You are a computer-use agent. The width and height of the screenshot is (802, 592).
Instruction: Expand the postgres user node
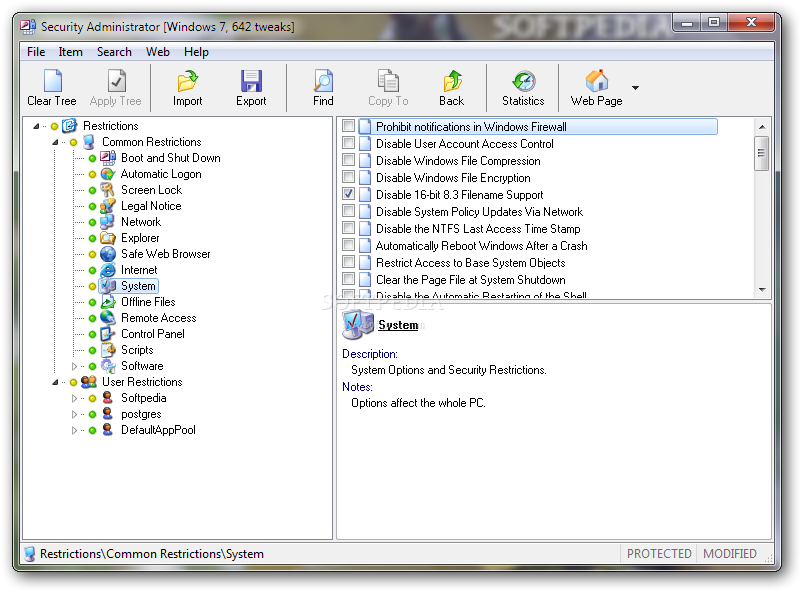pyautogui.click(x=74, y=414)
